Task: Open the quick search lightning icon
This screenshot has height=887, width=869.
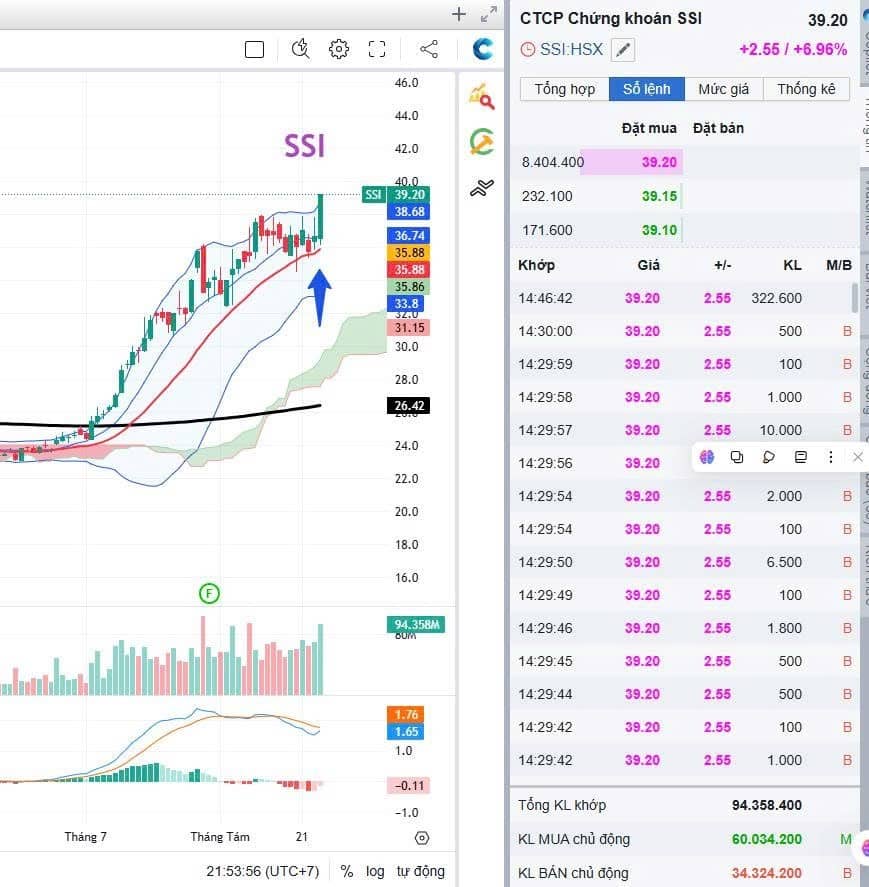Action: click(300, 49)
